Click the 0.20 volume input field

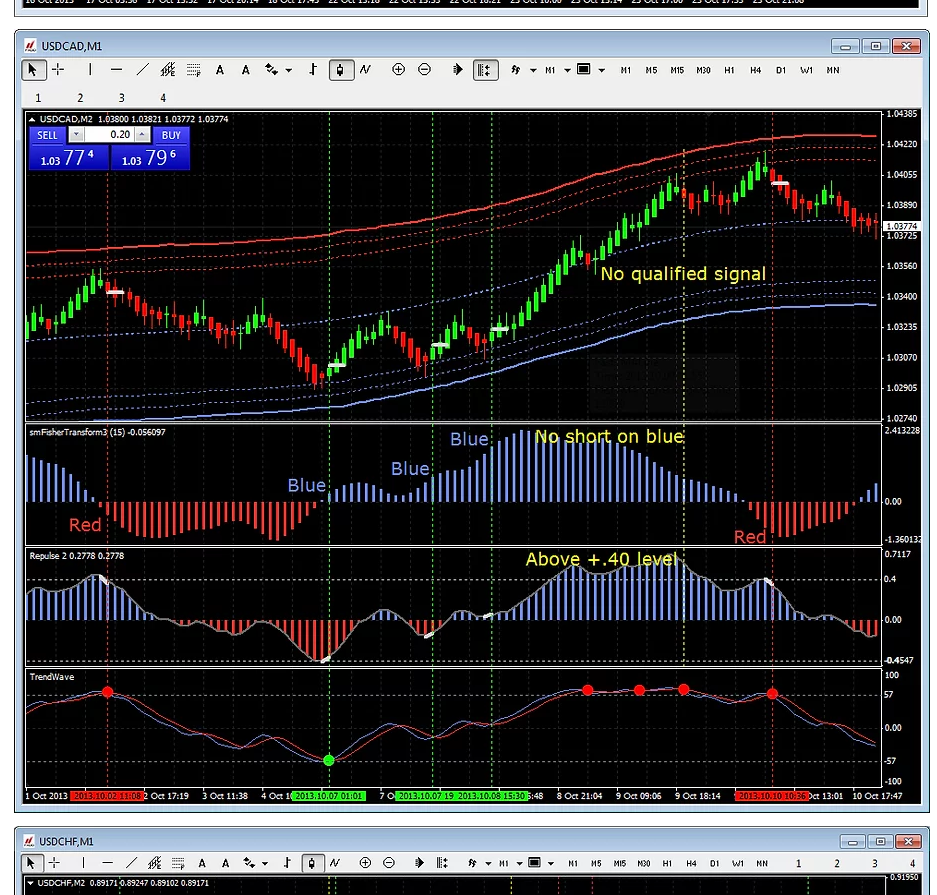(109, 134)
